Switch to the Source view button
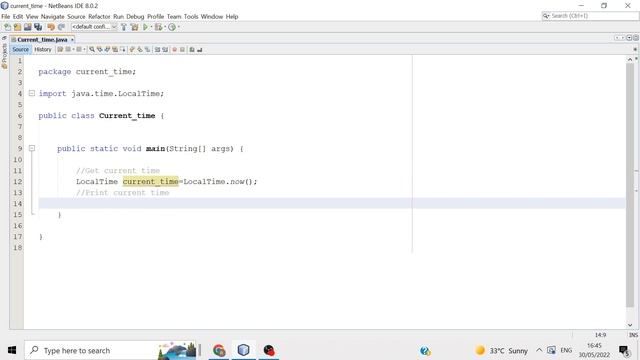This screenshot has height=360, width=640. [x=20, y=49]
